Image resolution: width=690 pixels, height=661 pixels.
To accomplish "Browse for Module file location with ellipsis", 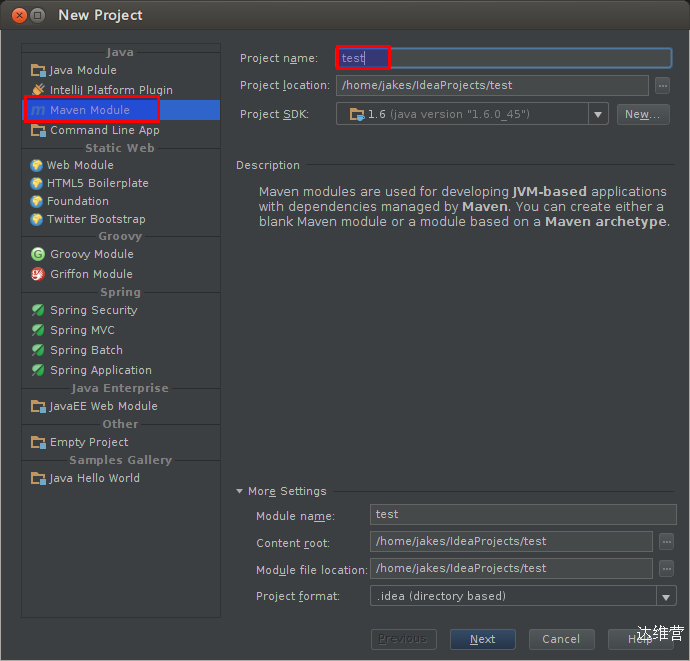I will (667, 569).
